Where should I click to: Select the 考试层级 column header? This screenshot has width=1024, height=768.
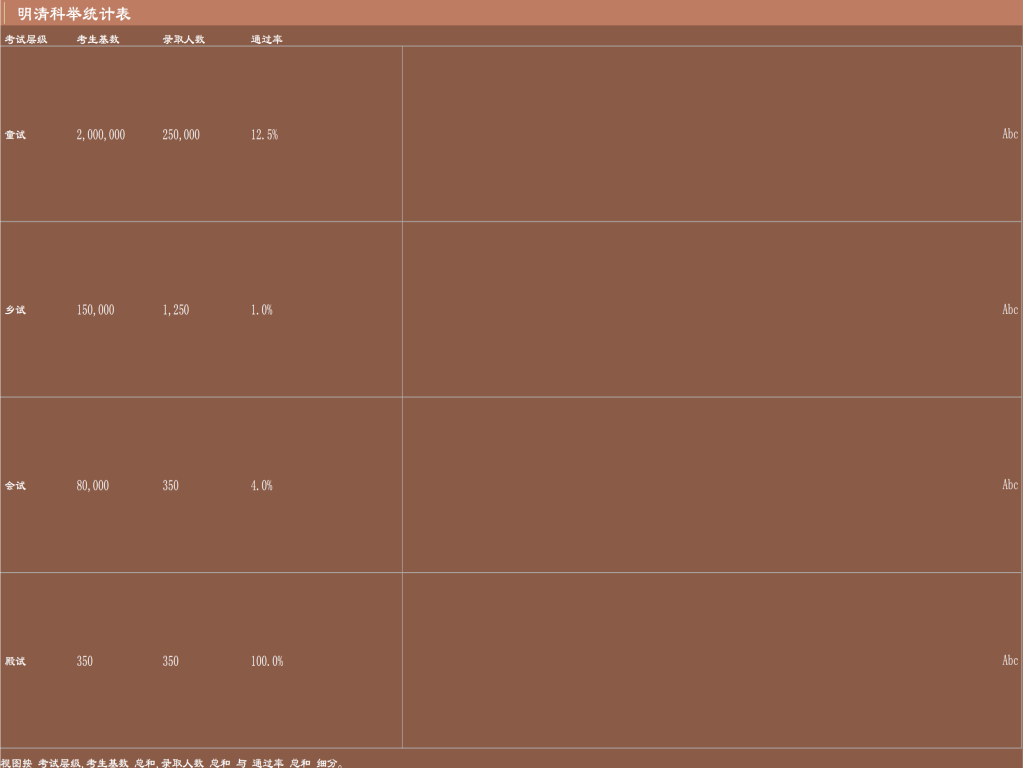tap(25, 40)
